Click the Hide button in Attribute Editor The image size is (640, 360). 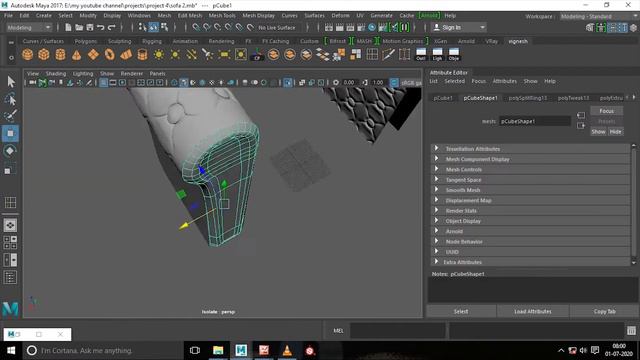point(616,131)
